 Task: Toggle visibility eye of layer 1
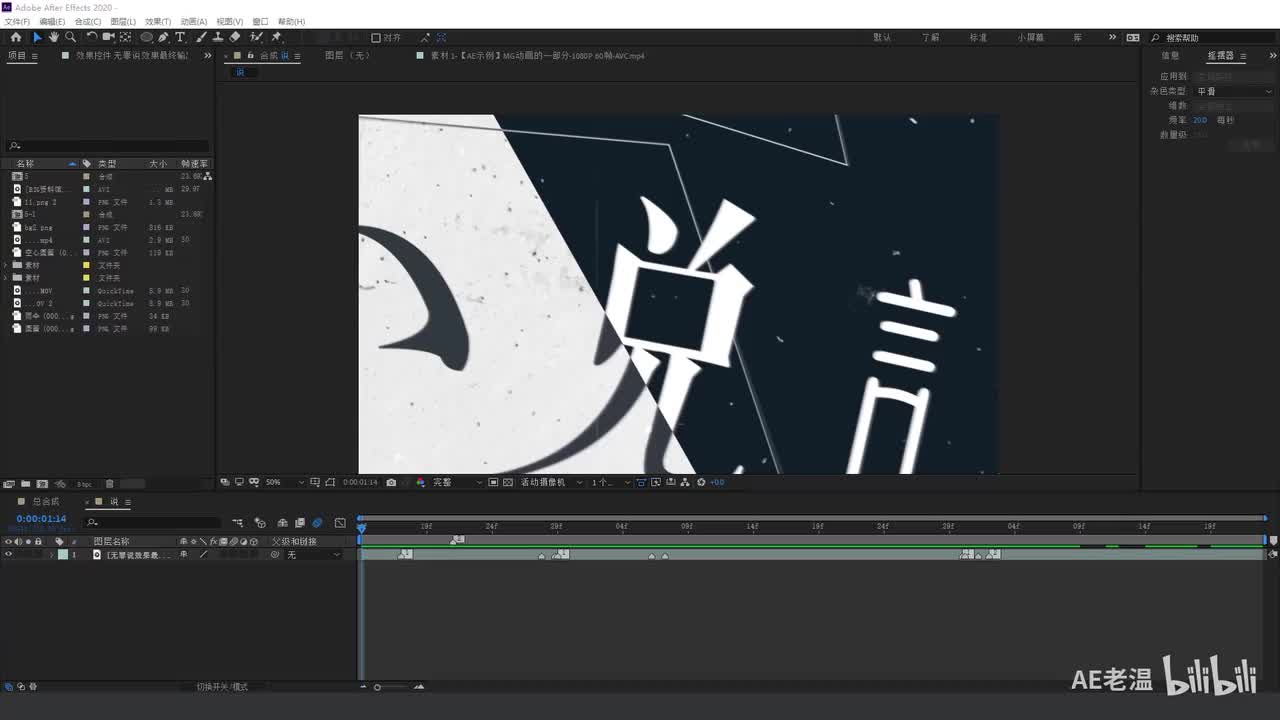pyautogui.click(x=8, y=554)
